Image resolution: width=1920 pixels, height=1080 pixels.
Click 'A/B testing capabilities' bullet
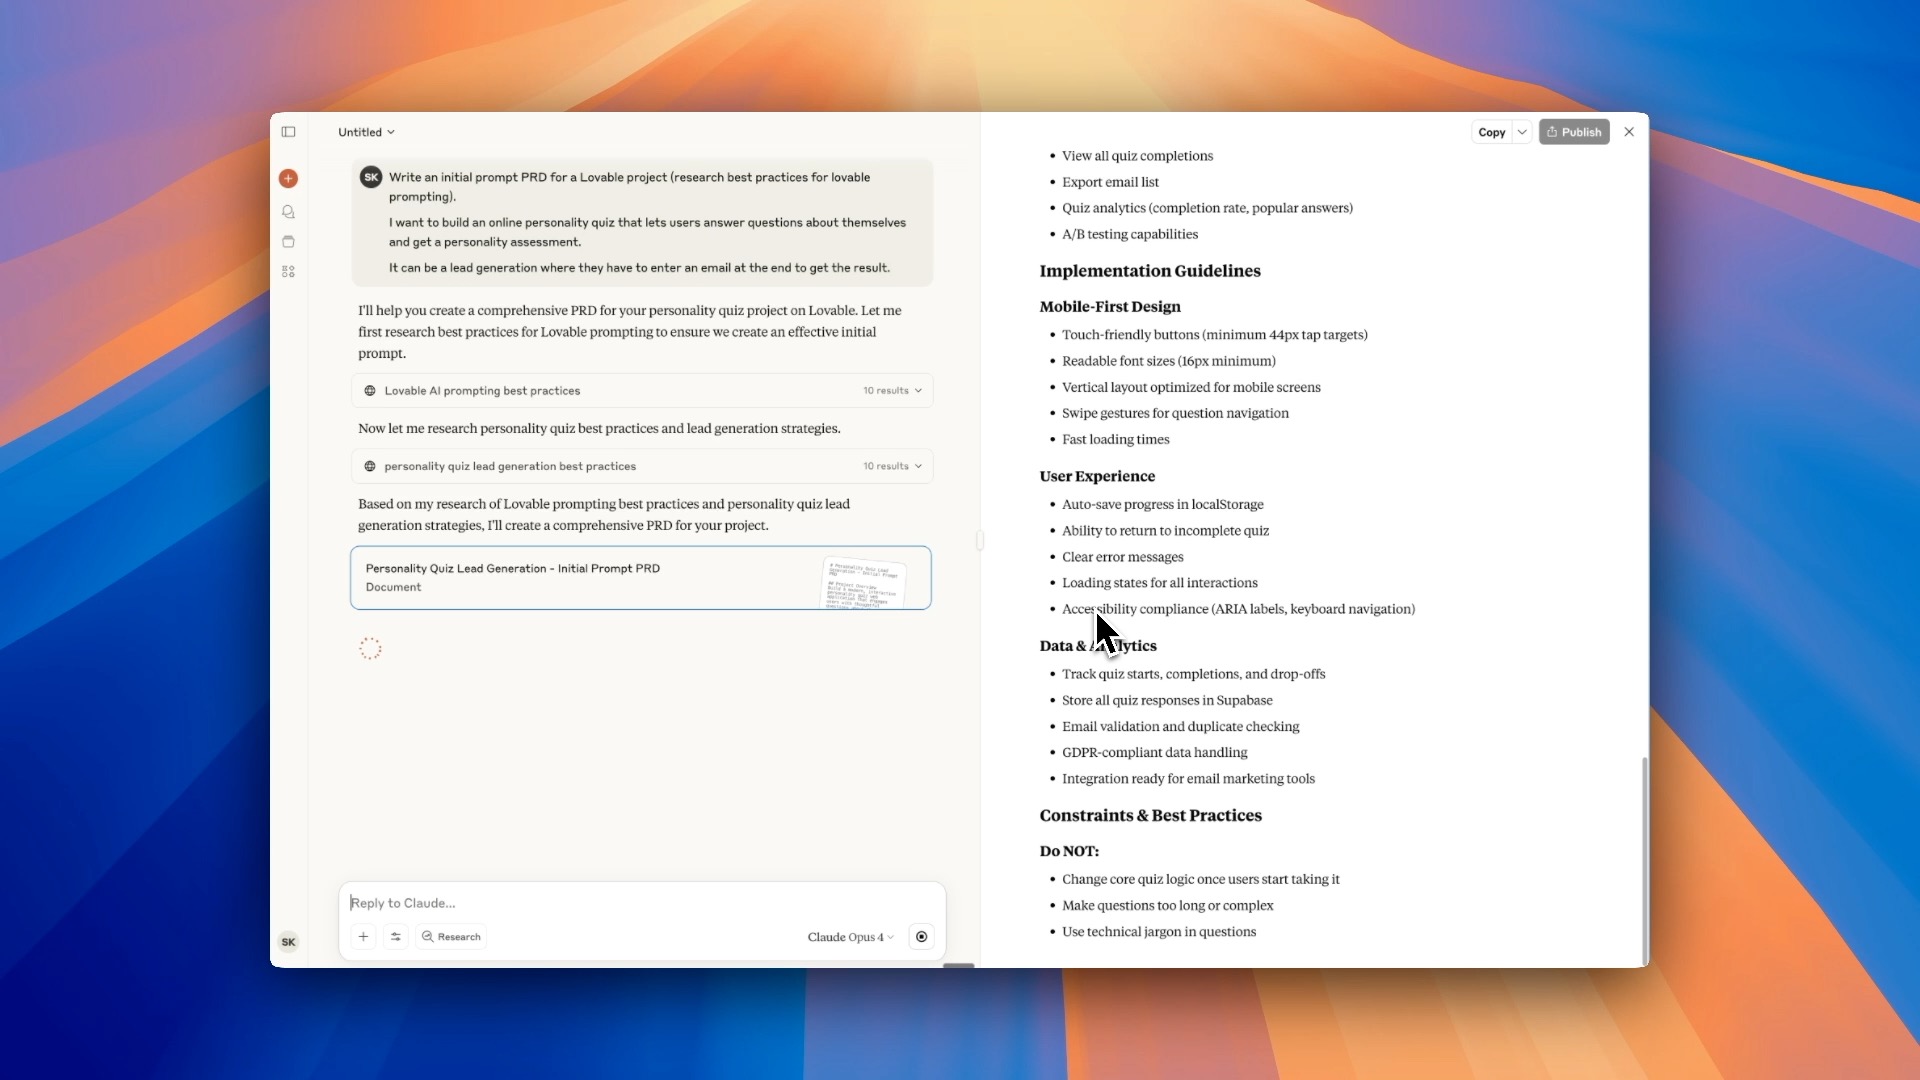click(x=1130, y=234)
